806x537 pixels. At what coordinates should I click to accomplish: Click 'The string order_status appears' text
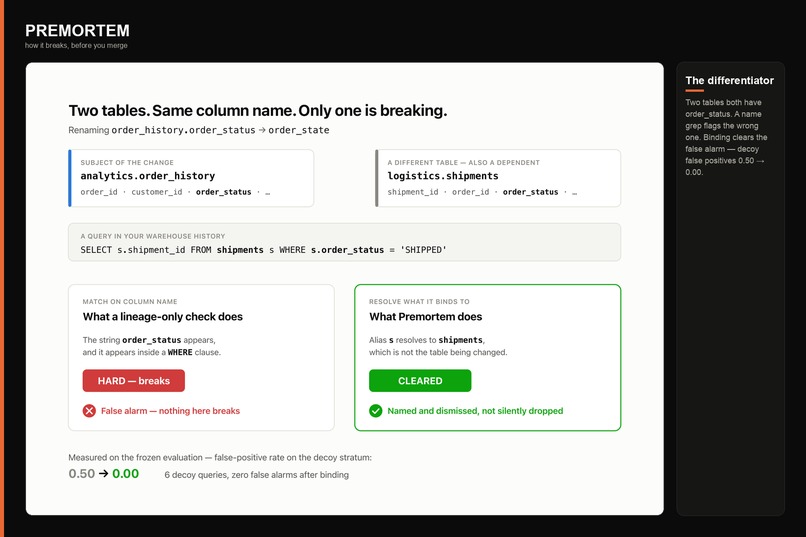pos(149,340)
